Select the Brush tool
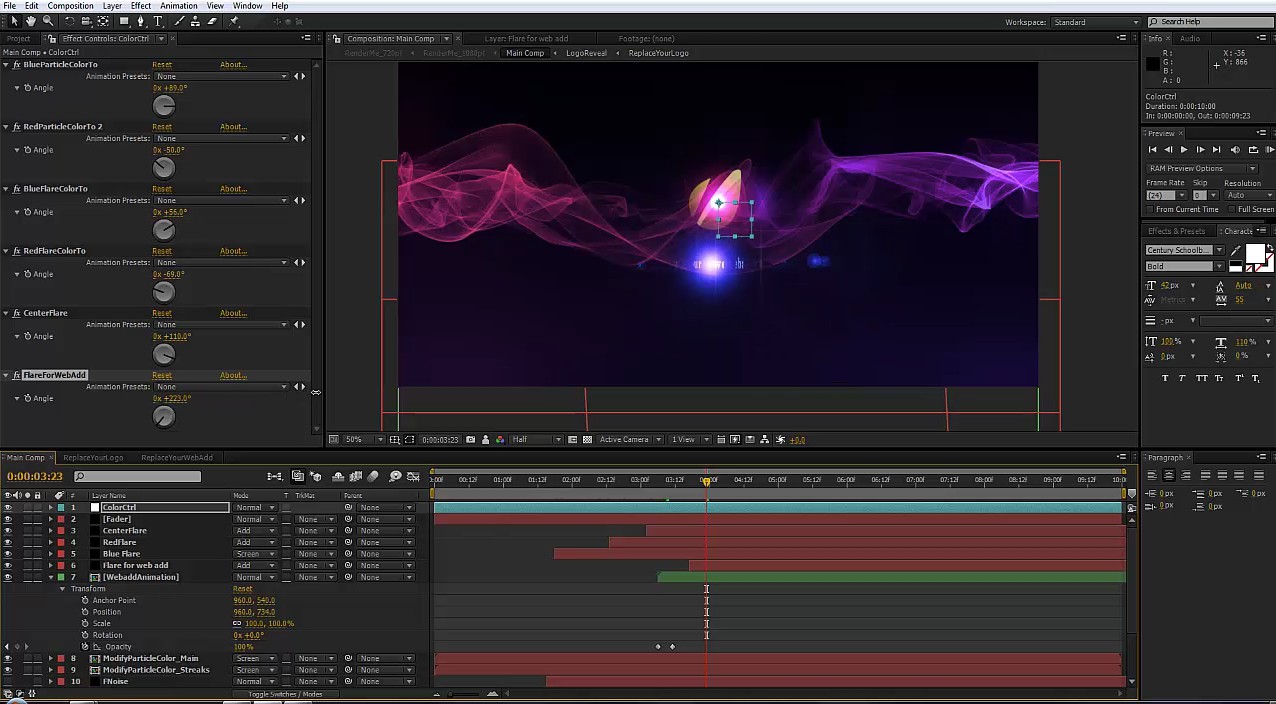This screenshot has width=1276, height=704. [179, 21]
